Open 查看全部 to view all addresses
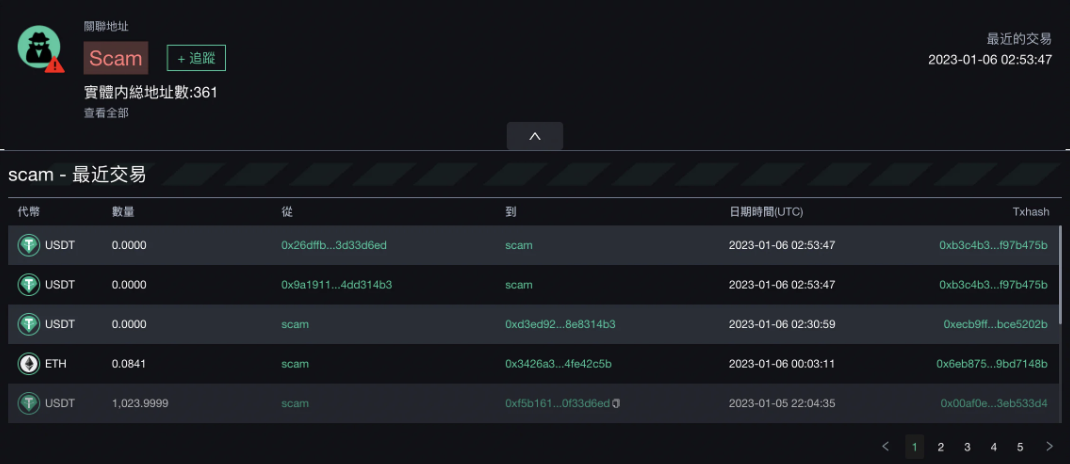1070x464 pixels. coord(106,113)
